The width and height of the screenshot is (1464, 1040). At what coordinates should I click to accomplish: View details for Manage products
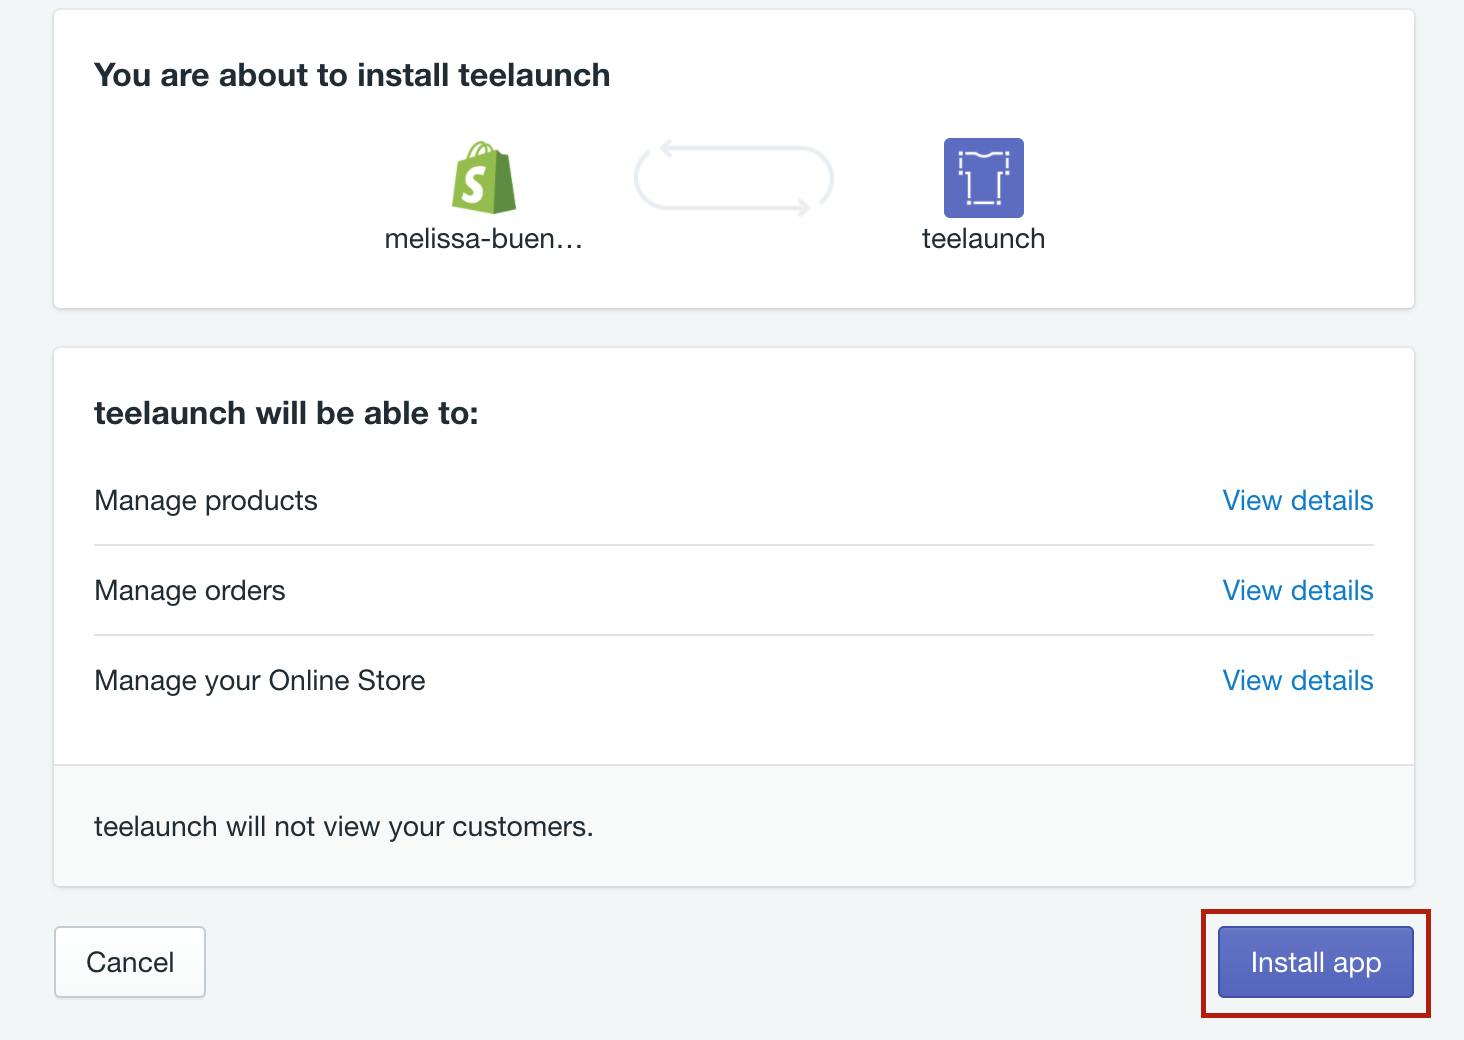(1298, 500)
